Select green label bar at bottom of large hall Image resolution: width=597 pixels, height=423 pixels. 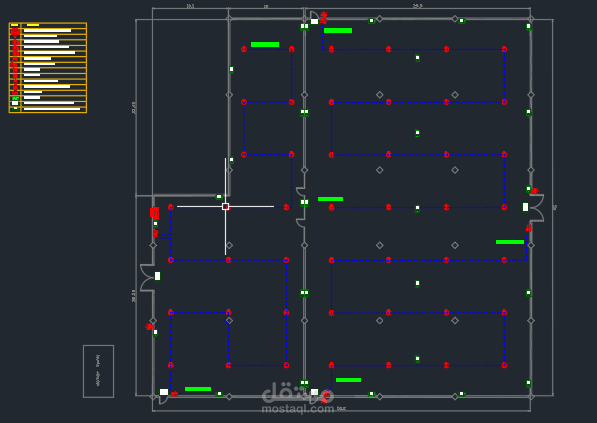348,380
